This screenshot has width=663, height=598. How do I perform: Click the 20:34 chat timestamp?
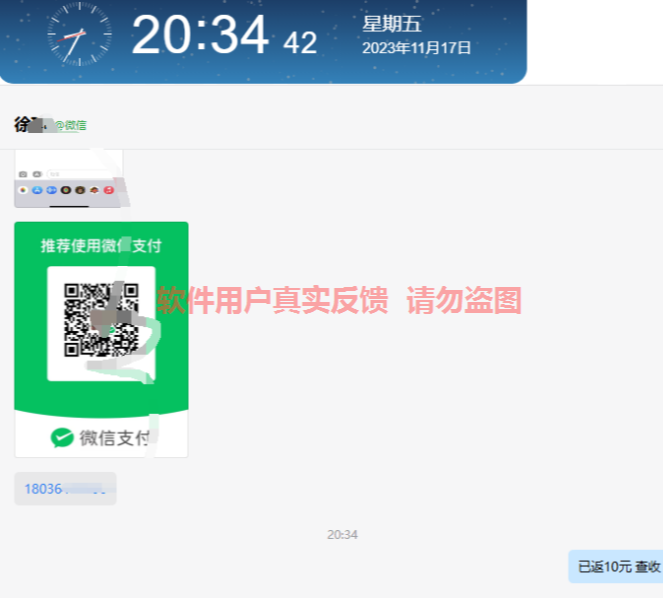(x=342, y=535)
